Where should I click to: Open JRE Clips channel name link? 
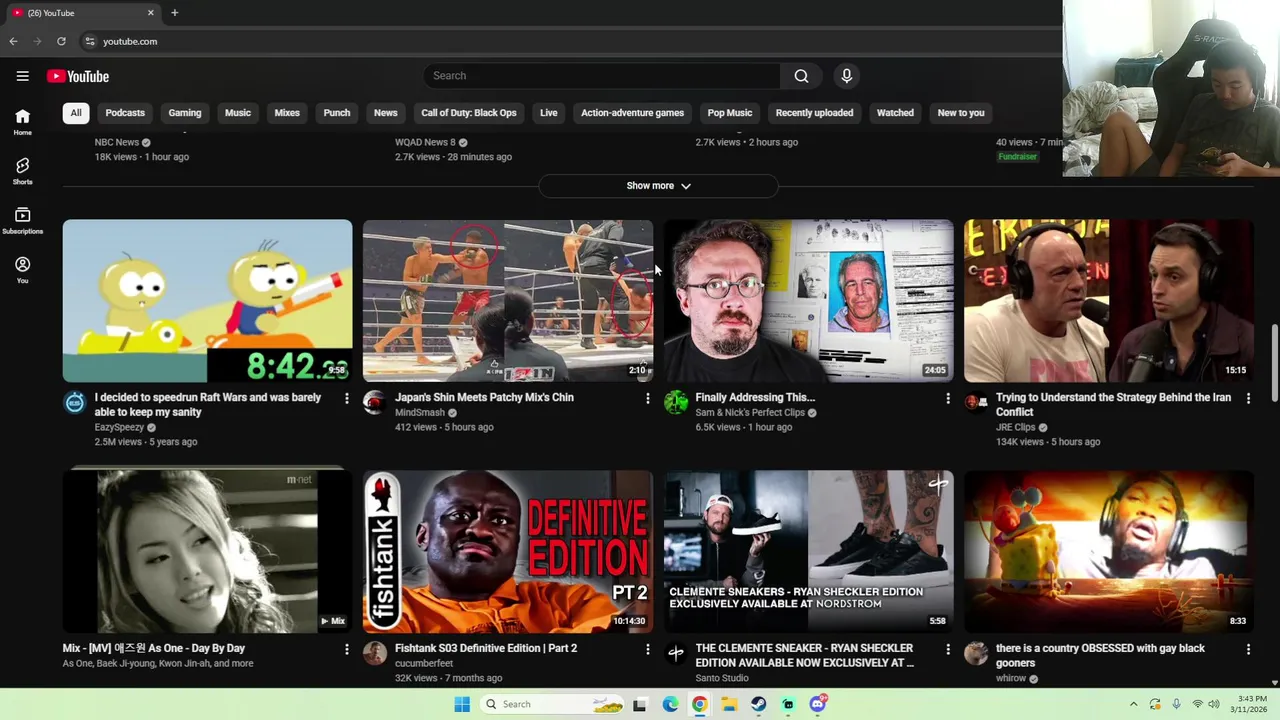click(x=1016, y=427)
